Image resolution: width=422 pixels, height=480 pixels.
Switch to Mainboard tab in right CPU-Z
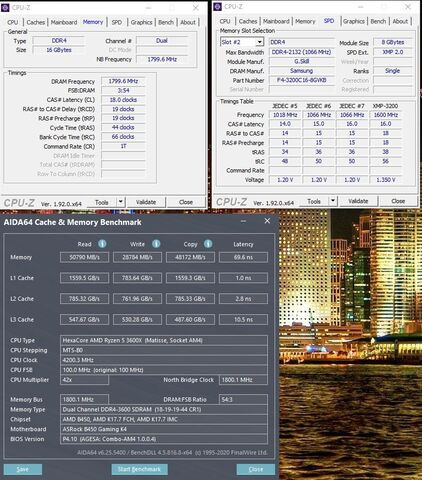click(x=276, y=21)
